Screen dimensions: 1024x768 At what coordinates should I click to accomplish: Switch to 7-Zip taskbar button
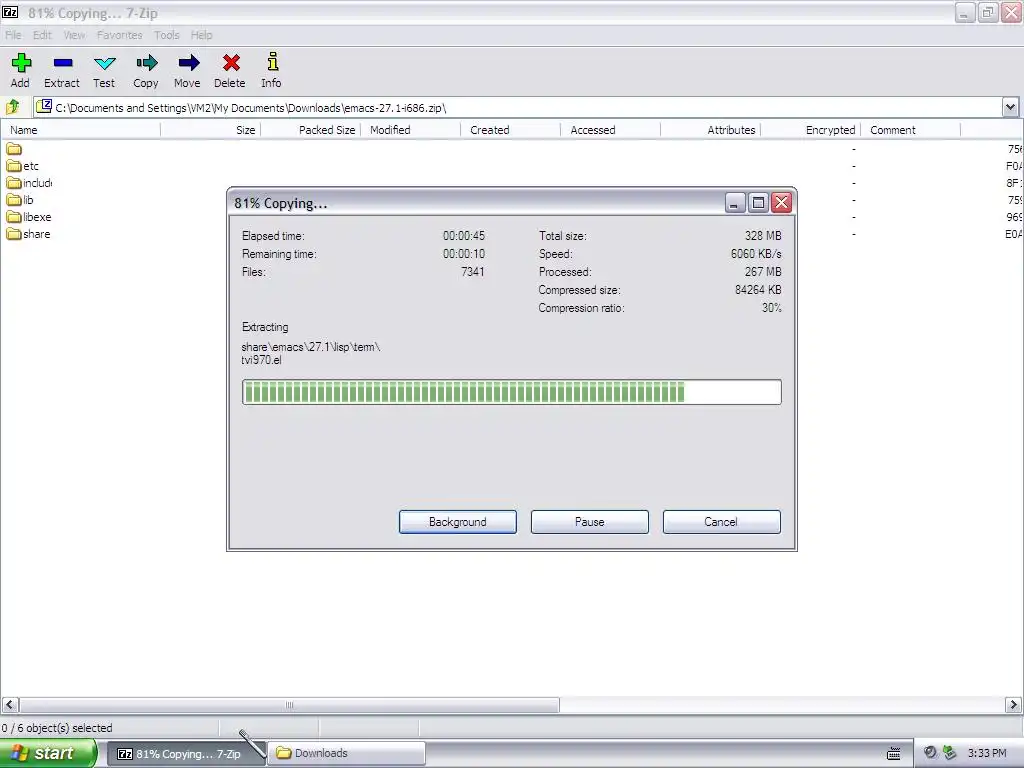(186, 754)
